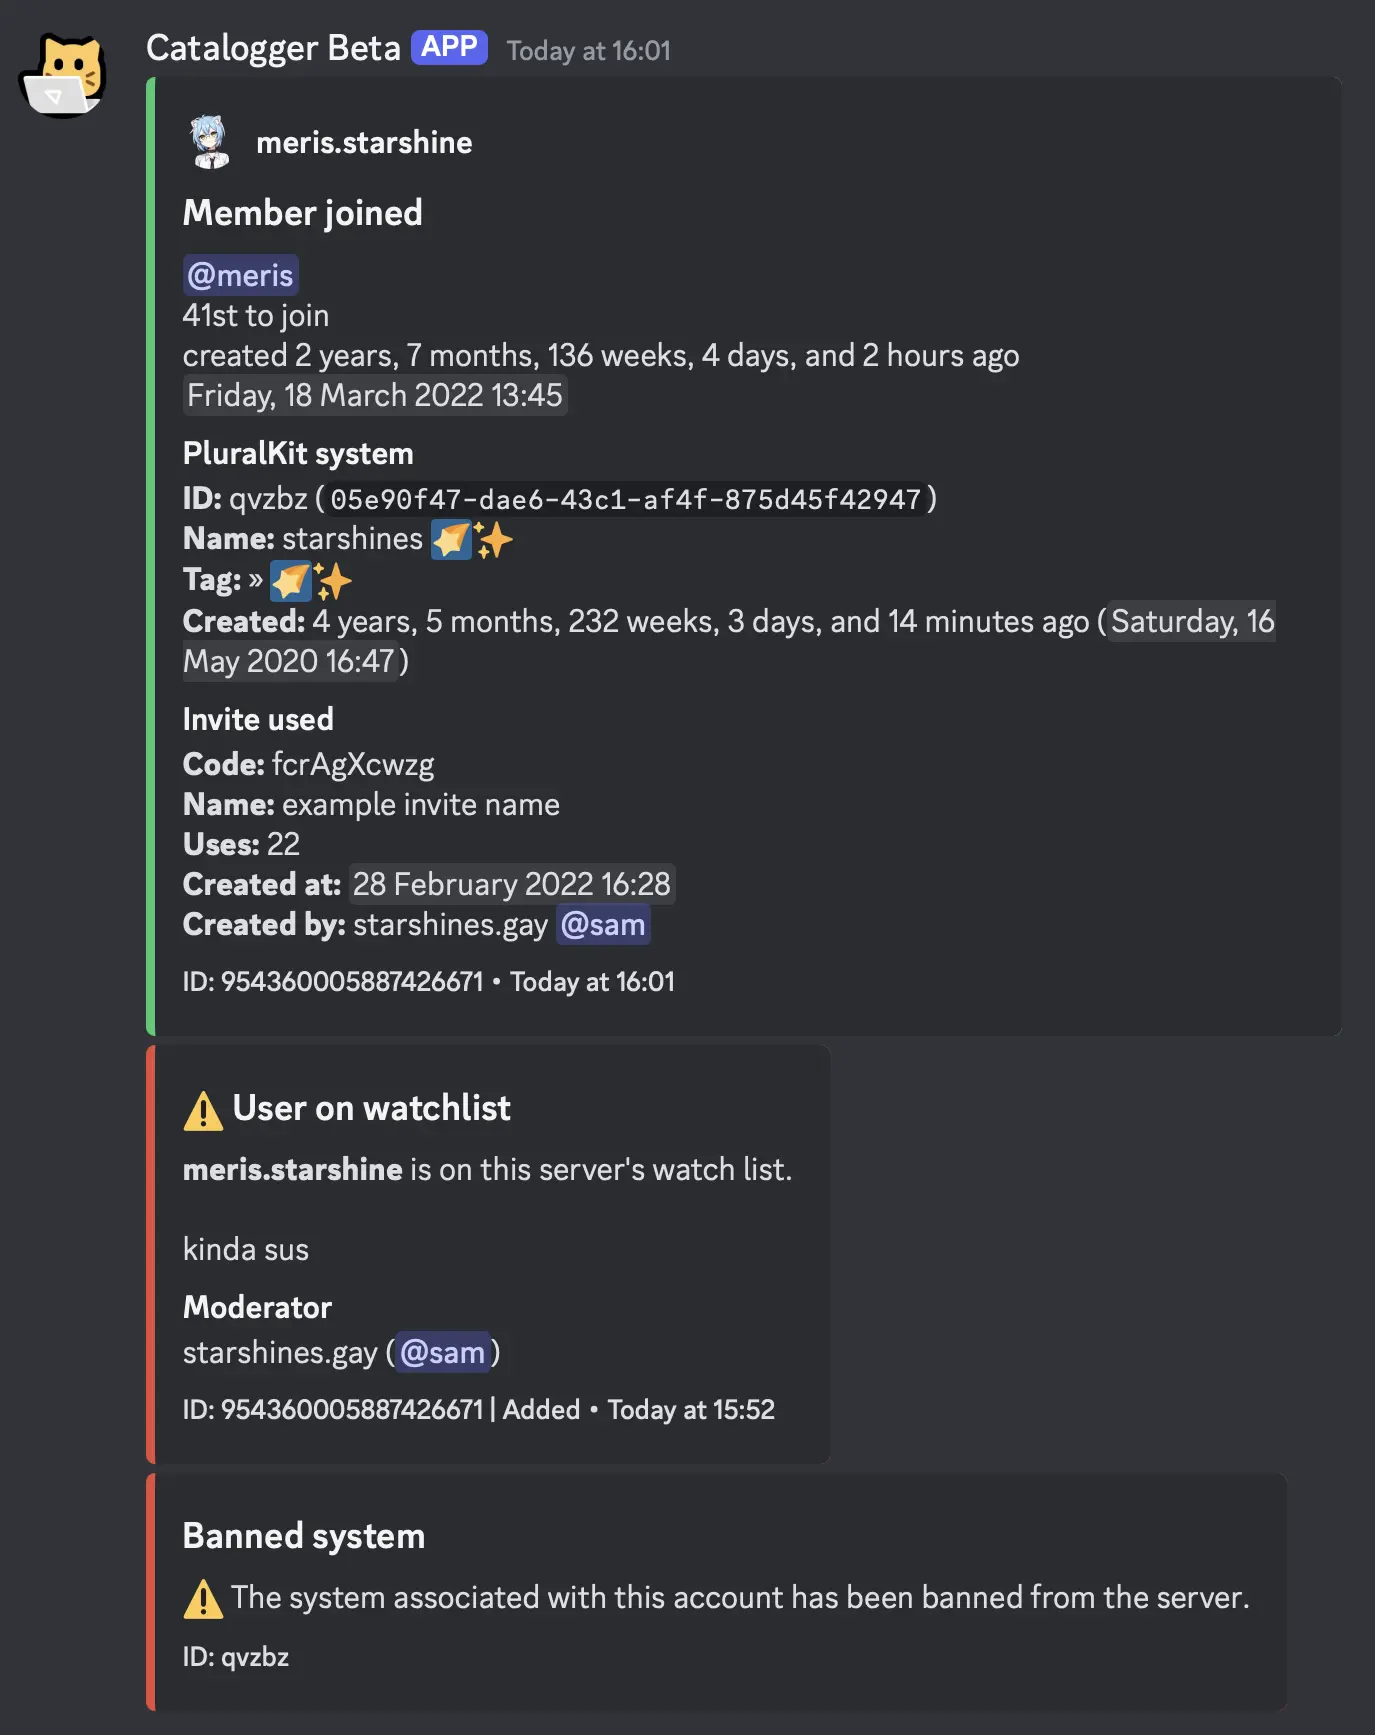Click the message timestamp Today at 16:01 in header

588,51
